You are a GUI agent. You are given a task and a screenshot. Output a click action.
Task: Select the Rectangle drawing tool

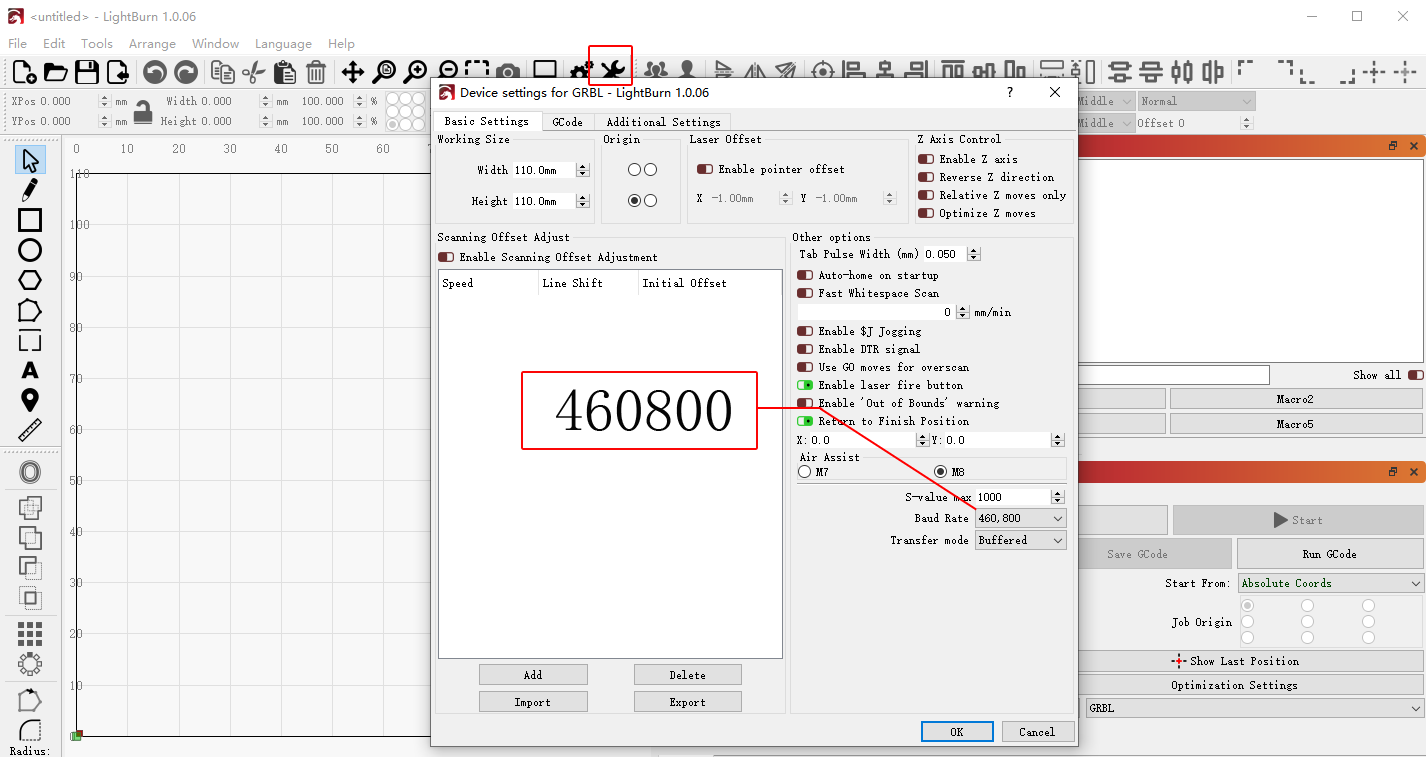pos(30,220)
